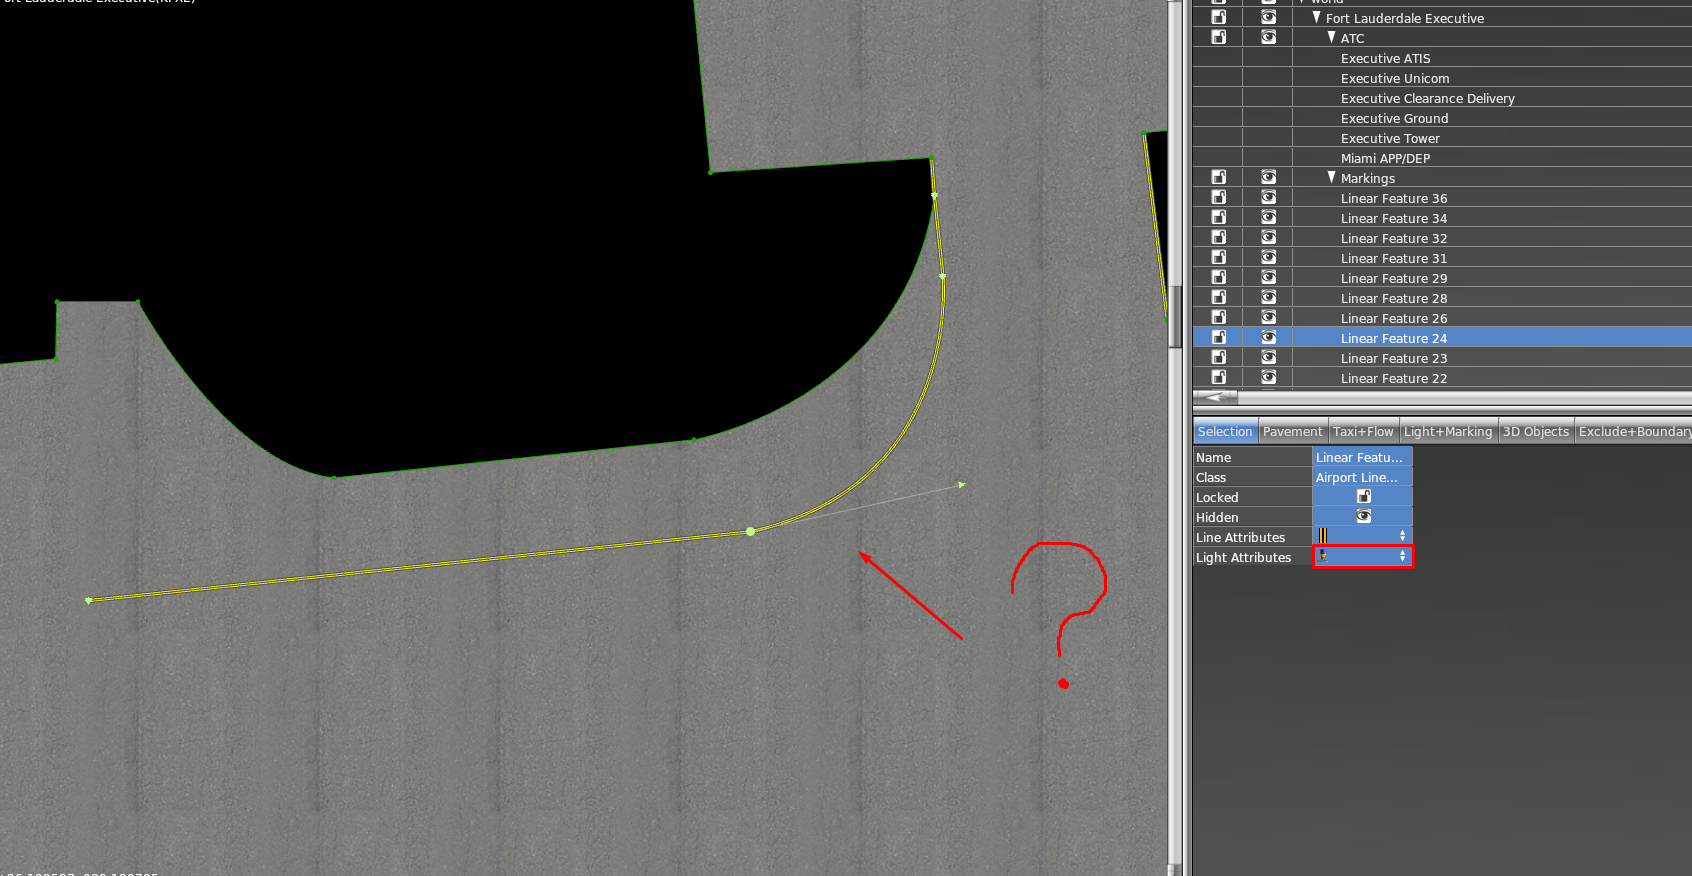Select Linear Feature 28 row
Image resolution: width=1692 pixels, height=876 pixels.
click(x=1442, y=297)
